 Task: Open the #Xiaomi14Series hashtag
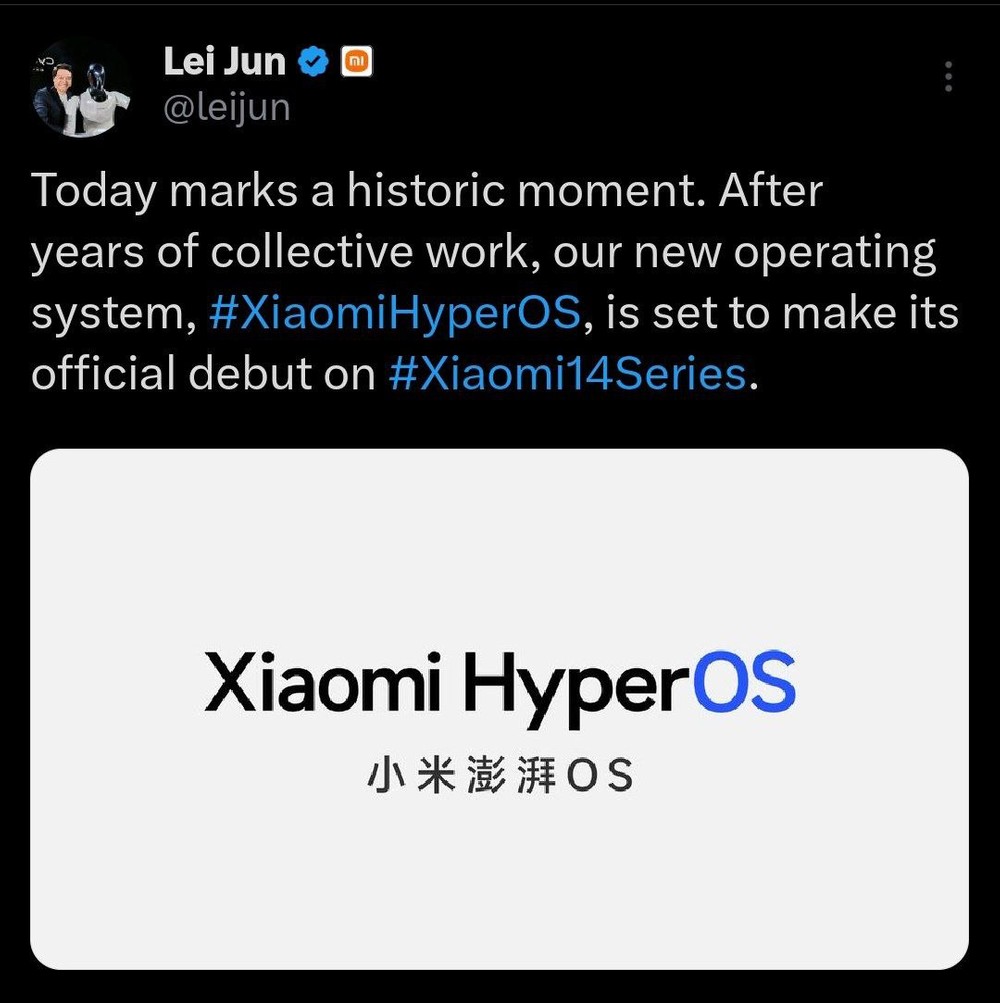pyautogui.click(x=568, y=374)
